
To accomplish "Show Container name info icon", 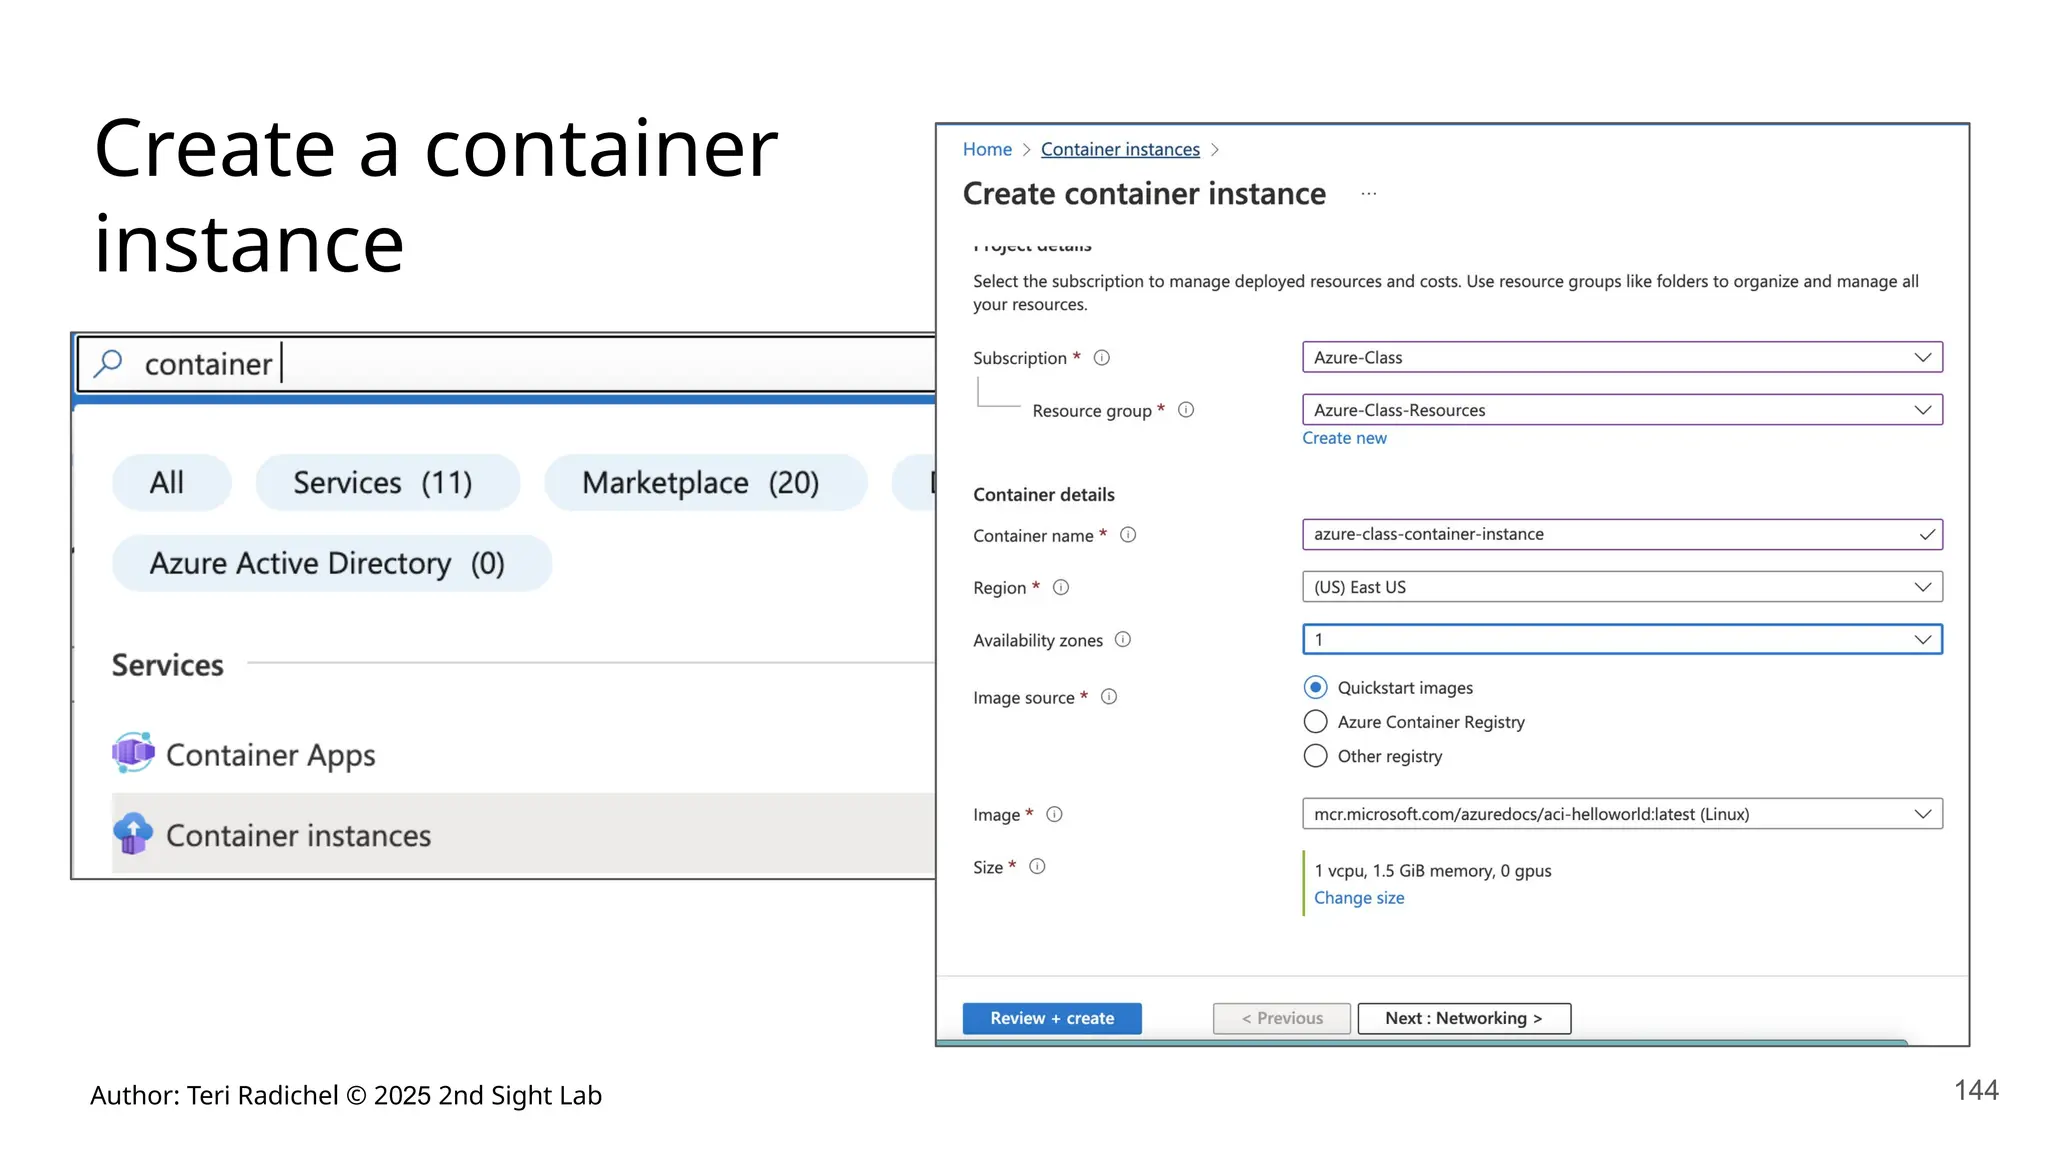I will coord(1128,535).
